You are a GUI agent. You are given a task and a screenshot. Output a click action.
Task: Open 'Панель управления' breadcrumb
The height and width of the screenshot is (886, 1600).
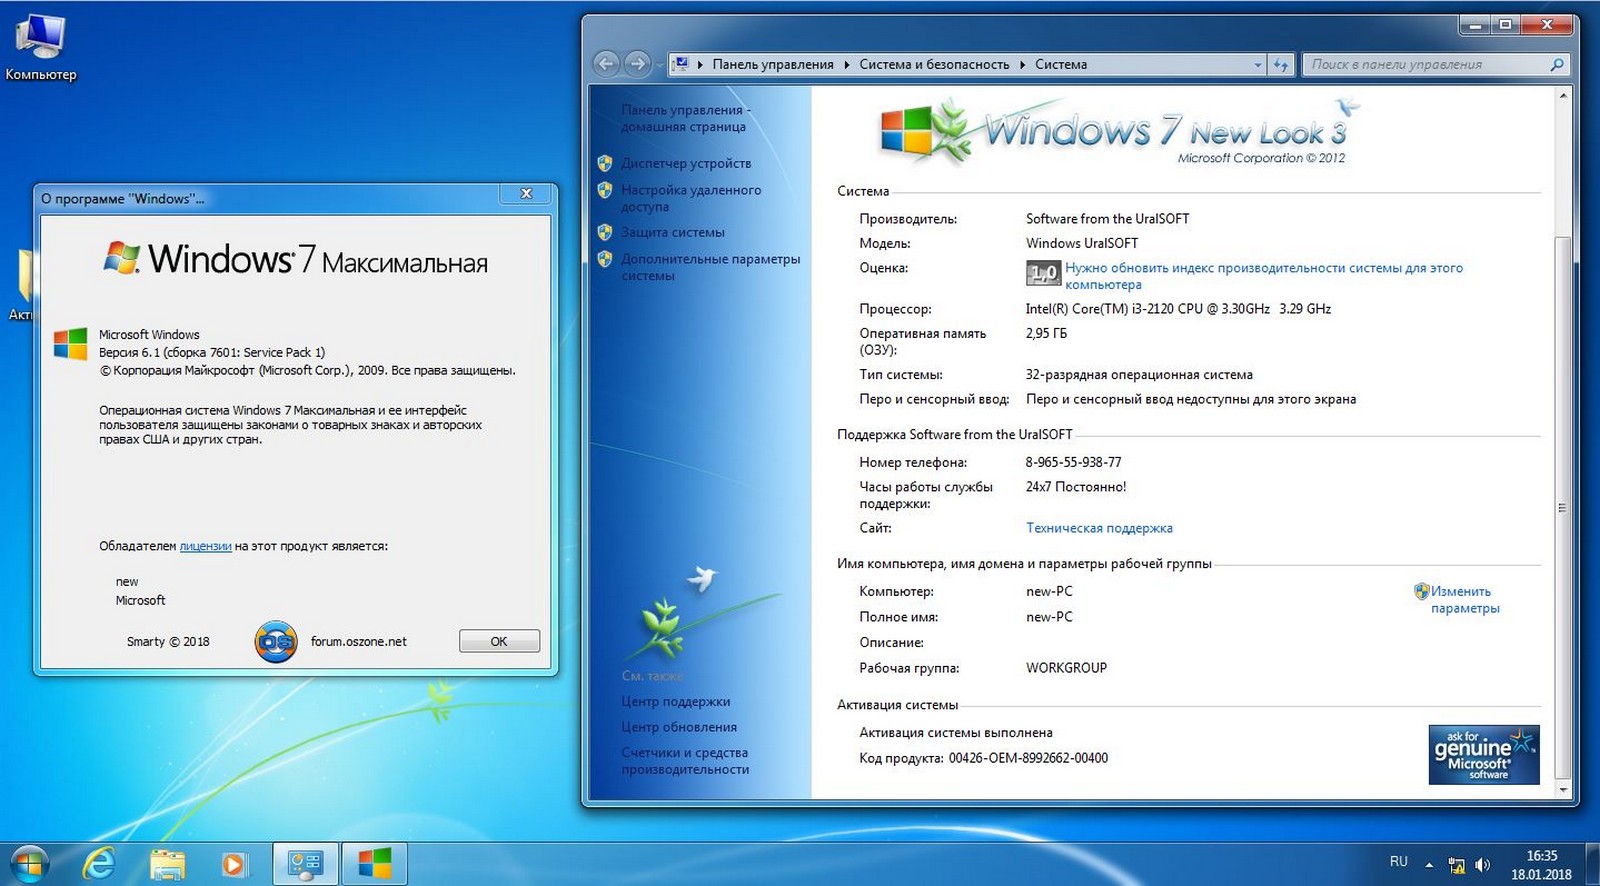(x=773, y=65)
